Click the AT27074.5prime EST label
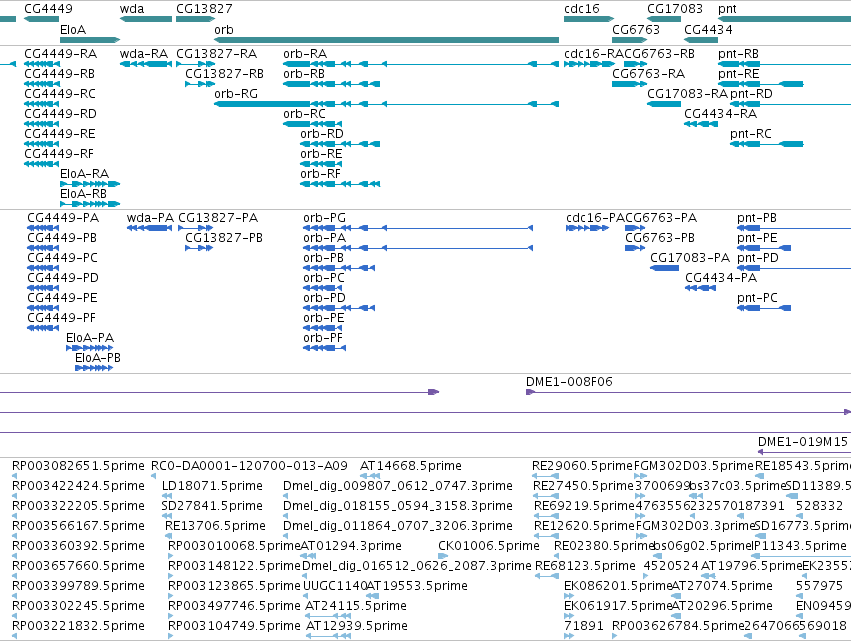Screen dimensions: 851x641 point(722,586)
